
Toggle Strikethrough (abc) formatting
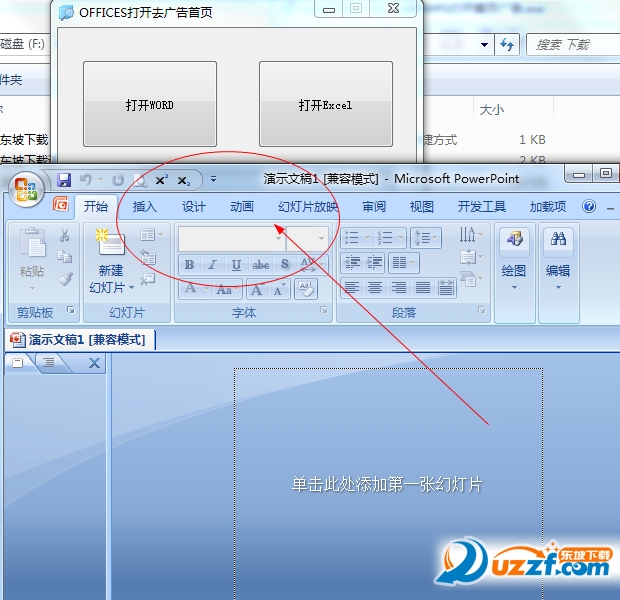(x=261, y=264)
